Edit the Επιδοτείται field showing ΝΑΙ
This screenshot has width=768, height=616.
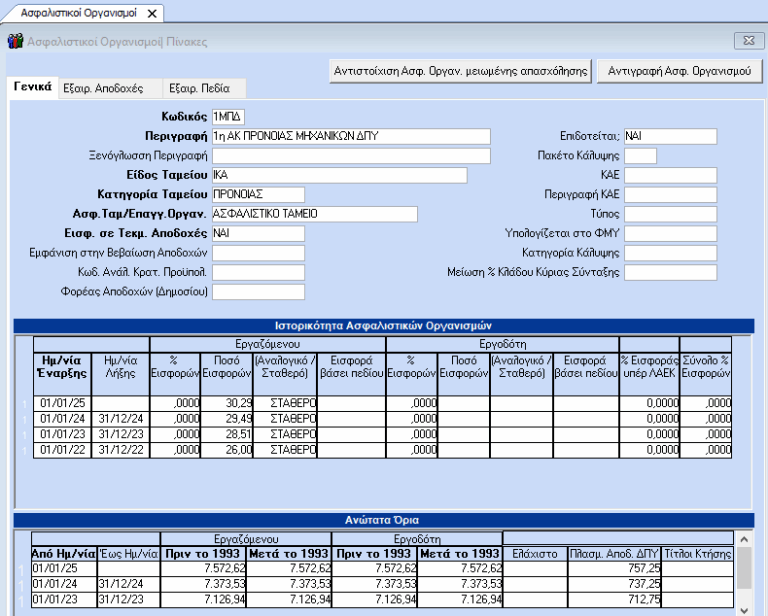pyautogui.click(x=670, y=136)
